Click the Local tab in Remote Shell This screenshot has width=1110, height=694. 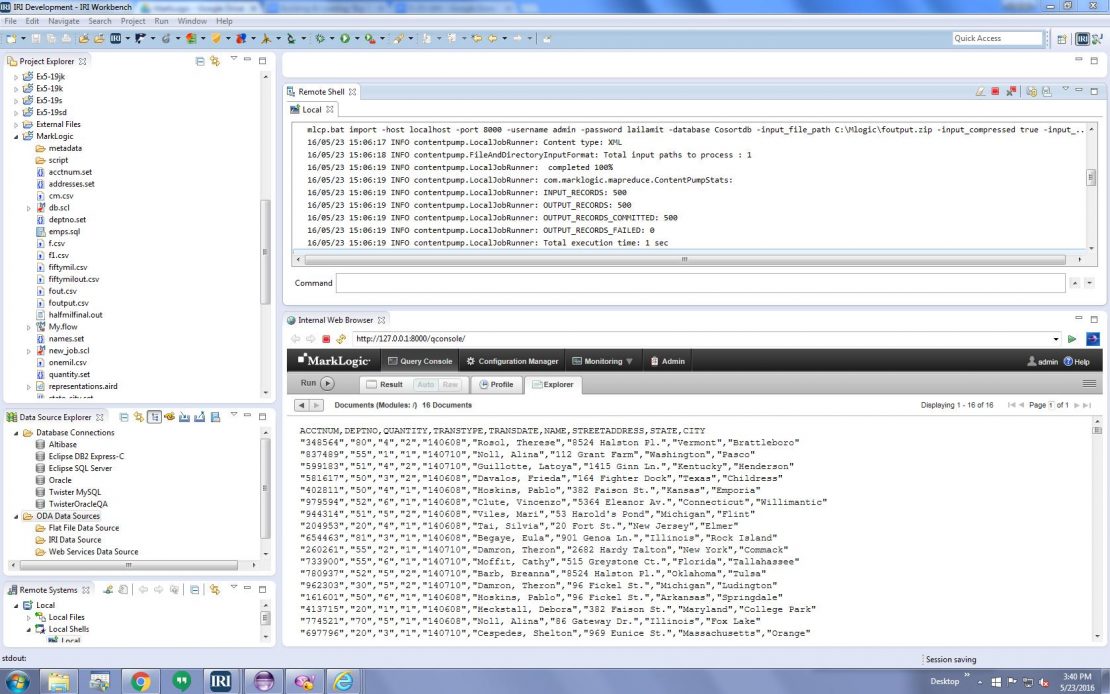(x=311, y=110)
